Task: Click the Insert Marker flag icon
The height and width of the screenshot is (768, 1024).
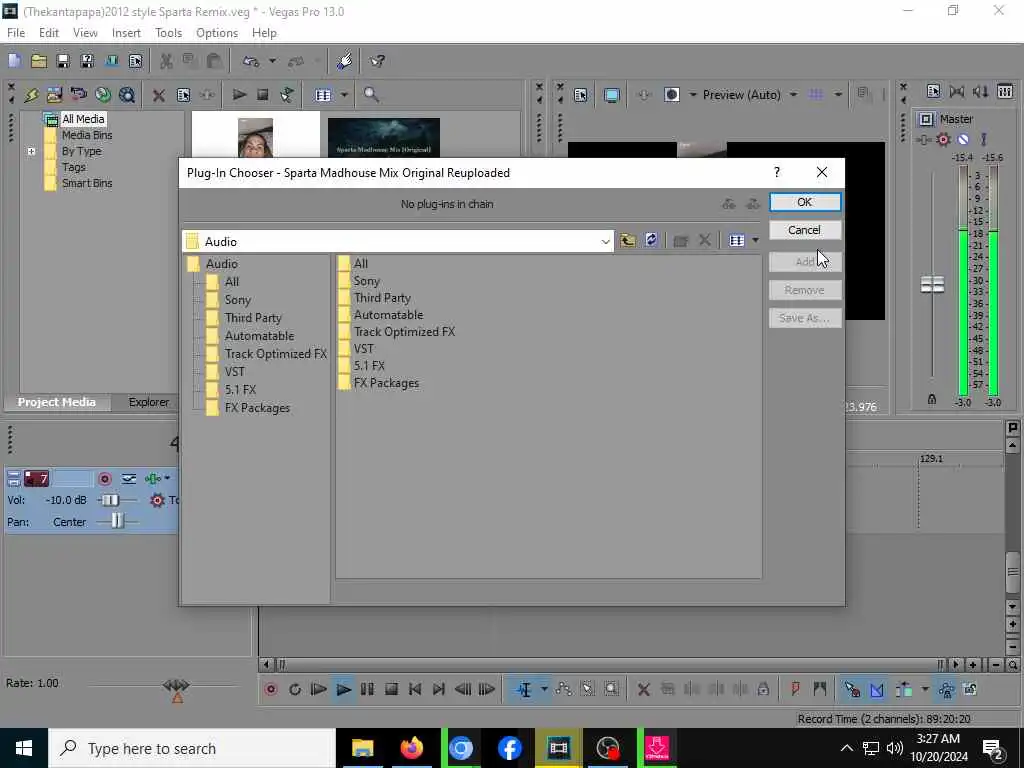Action: [795, 689]
